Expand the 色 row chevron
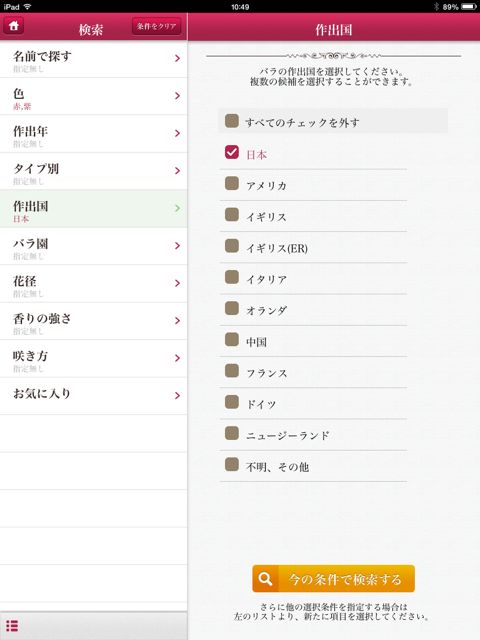This screenshot has width=480, height=640. 177,96
